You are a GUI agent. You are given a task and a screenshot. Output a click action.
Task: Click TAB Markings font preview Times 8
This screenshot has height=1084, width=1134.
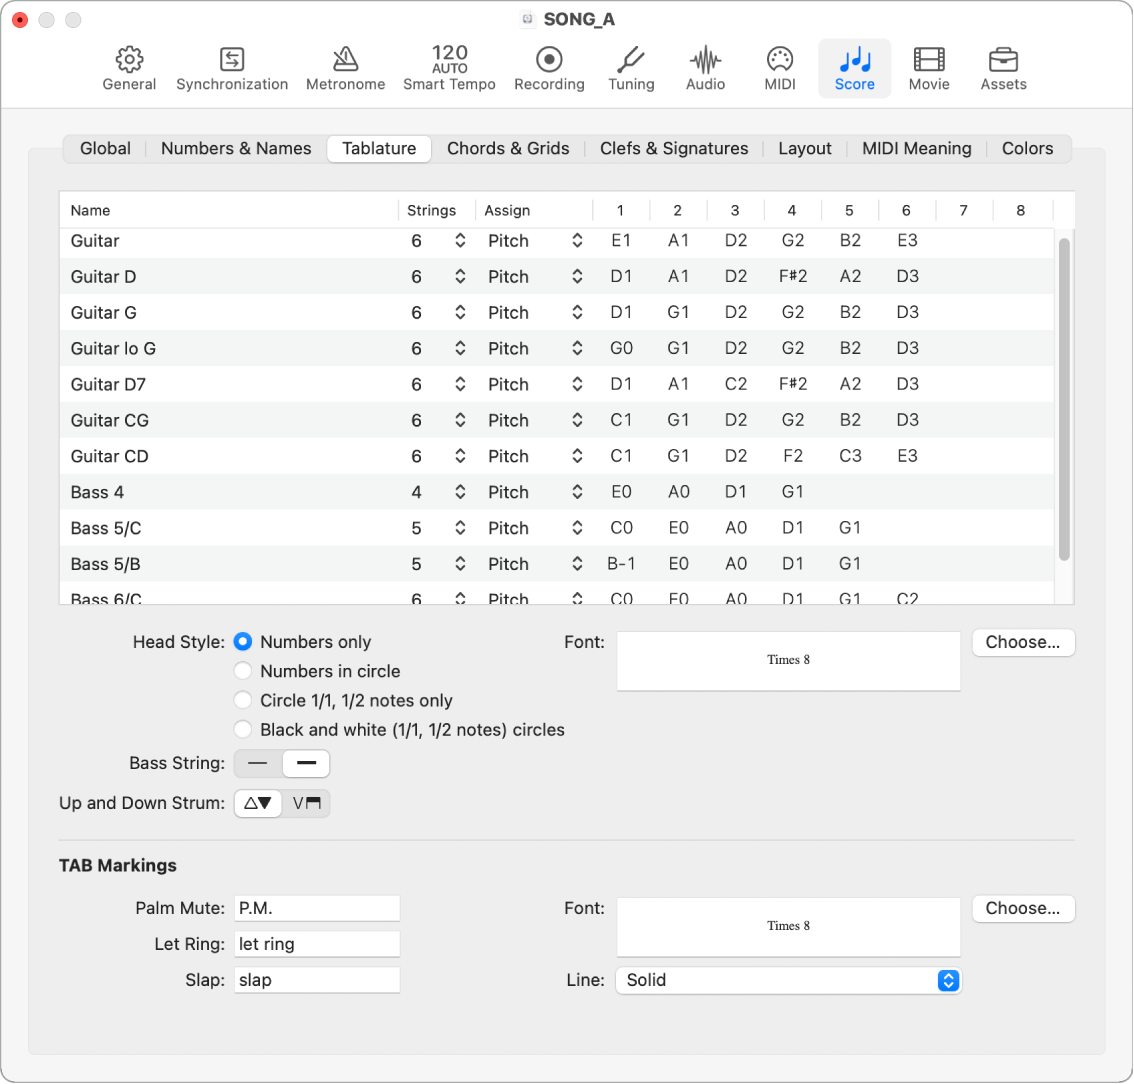(x=788, y=927)
